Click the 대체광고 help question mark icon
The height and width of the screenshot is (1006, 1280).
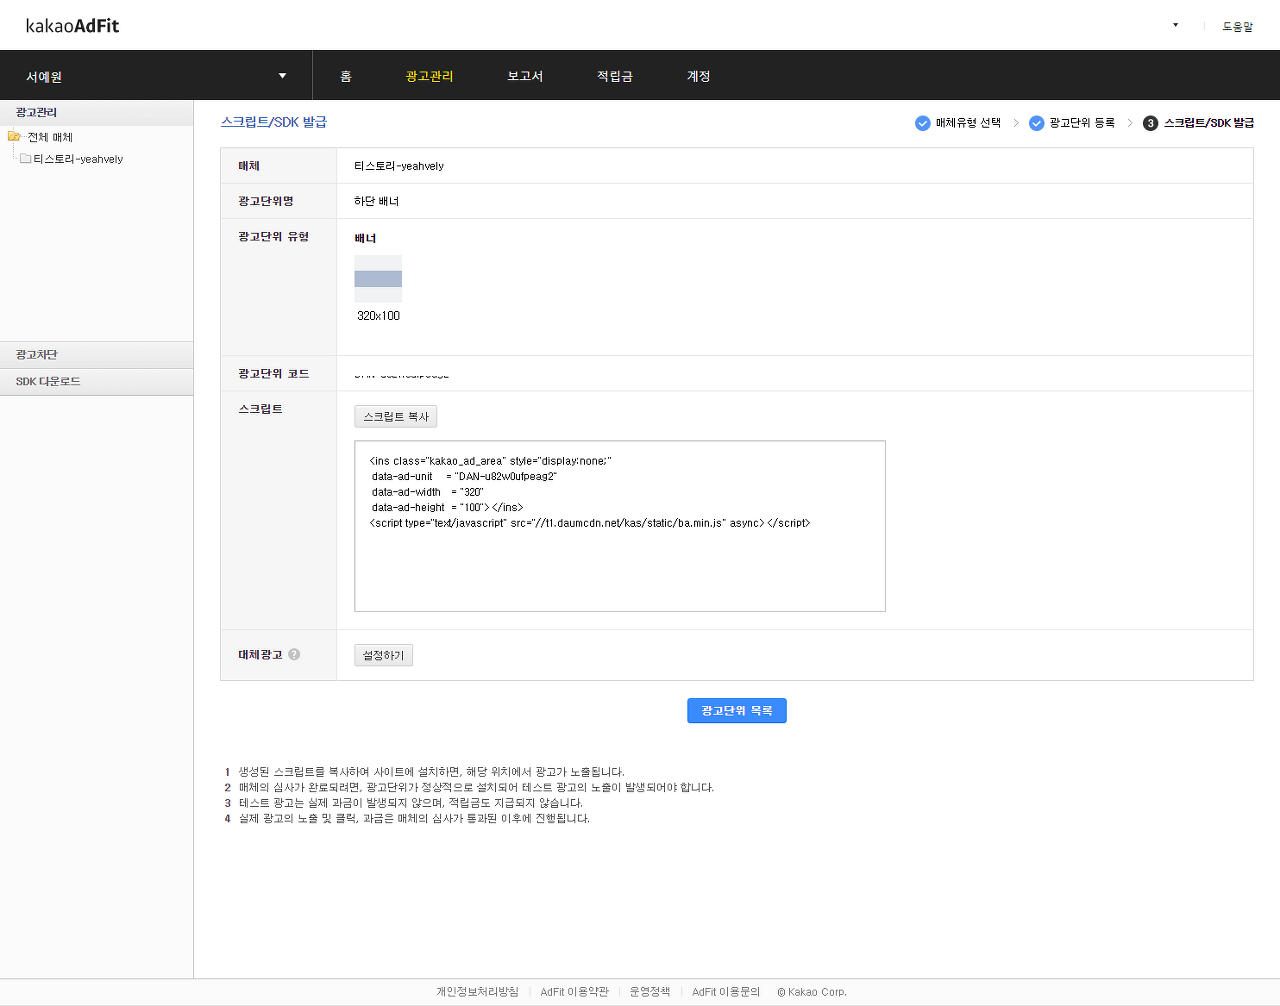tap(294, 654)
